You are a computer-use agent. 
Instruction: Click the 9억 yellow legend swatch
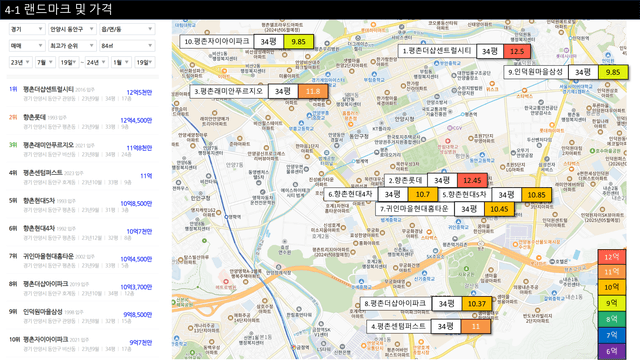(611, 303)
